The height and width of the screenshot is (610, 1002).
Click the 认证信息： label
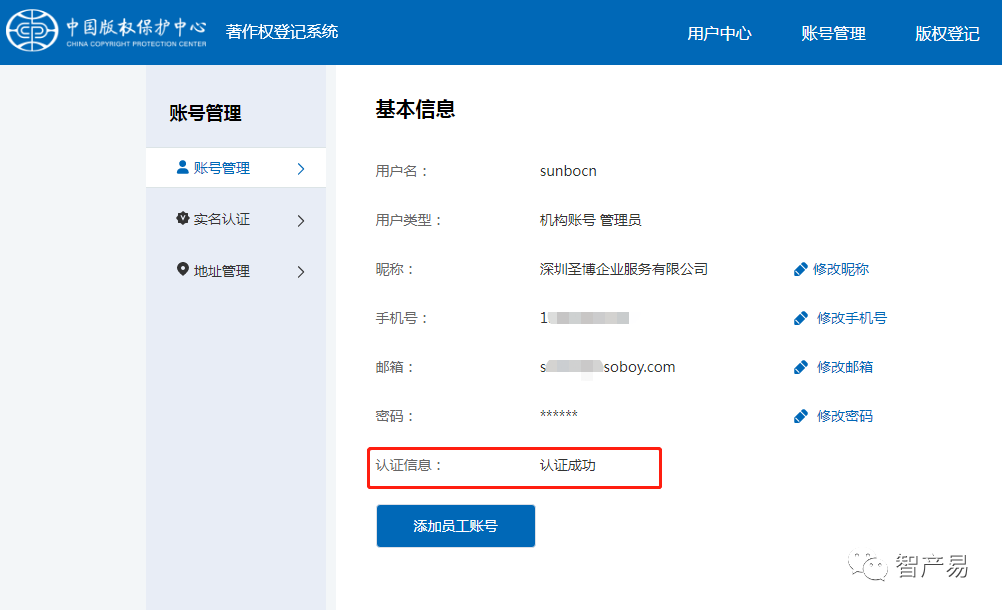(408, 466)
